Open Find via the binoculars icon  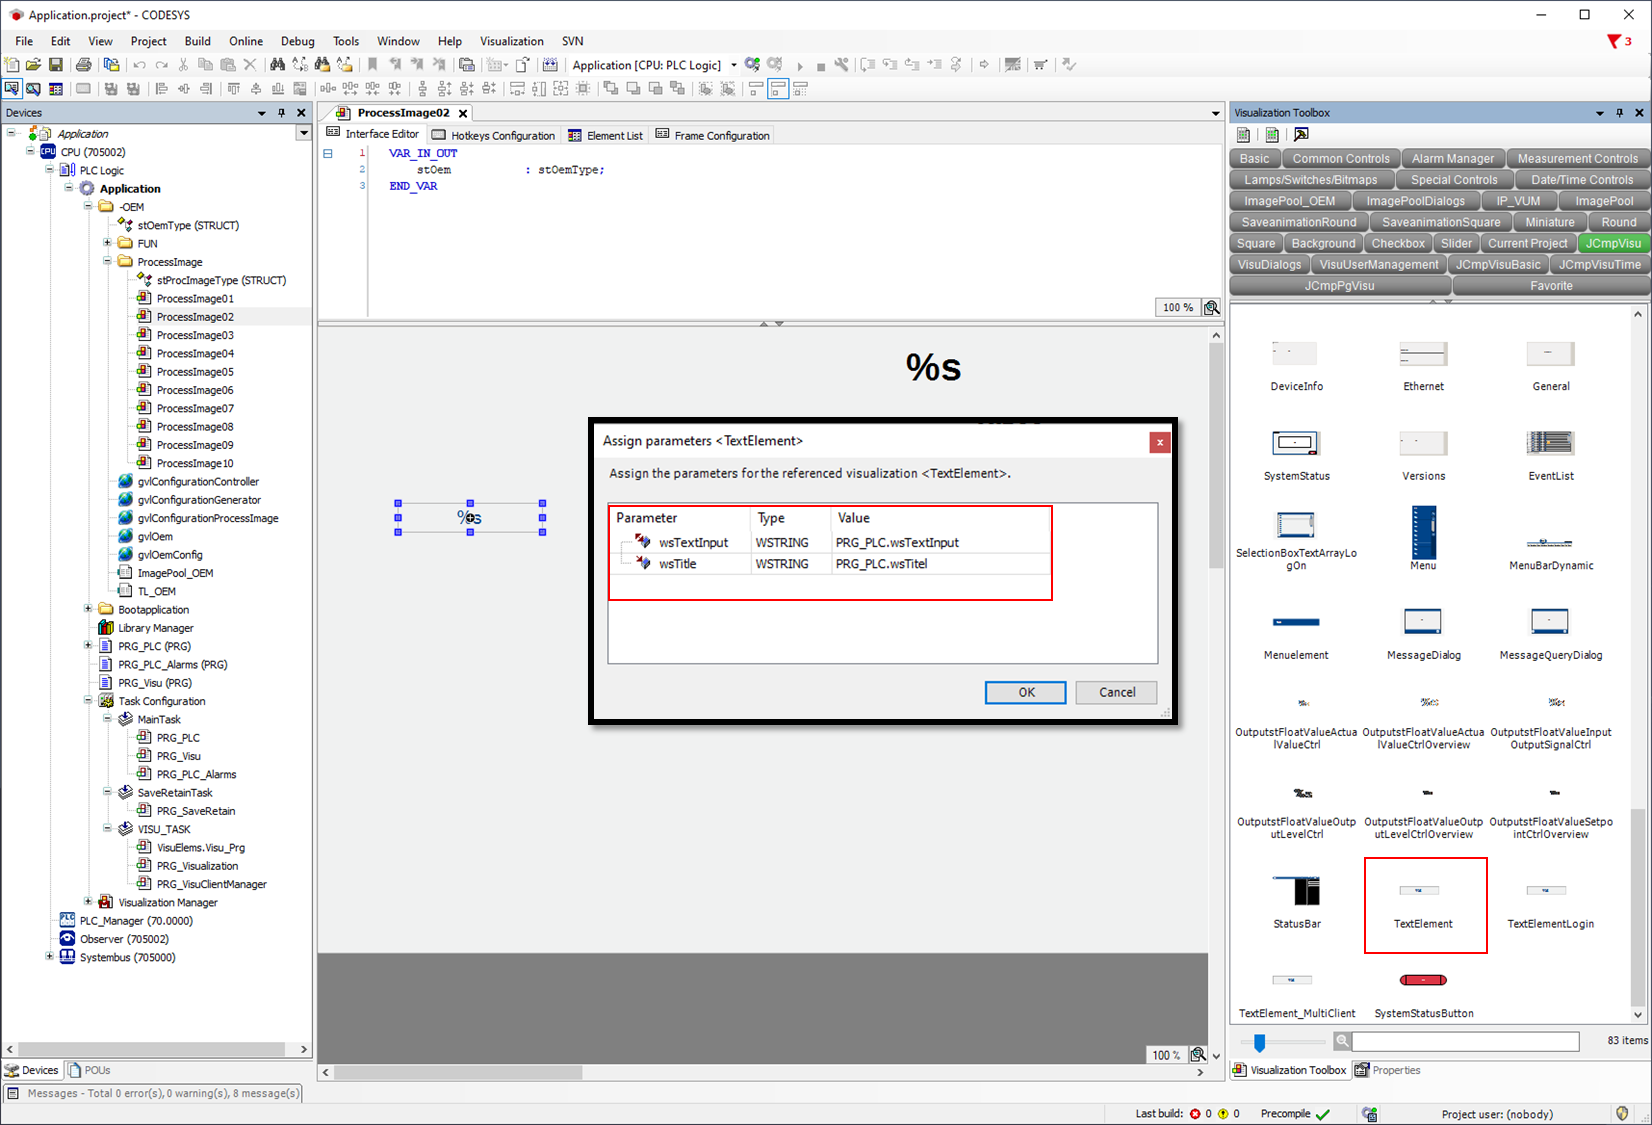coord(277,65)
